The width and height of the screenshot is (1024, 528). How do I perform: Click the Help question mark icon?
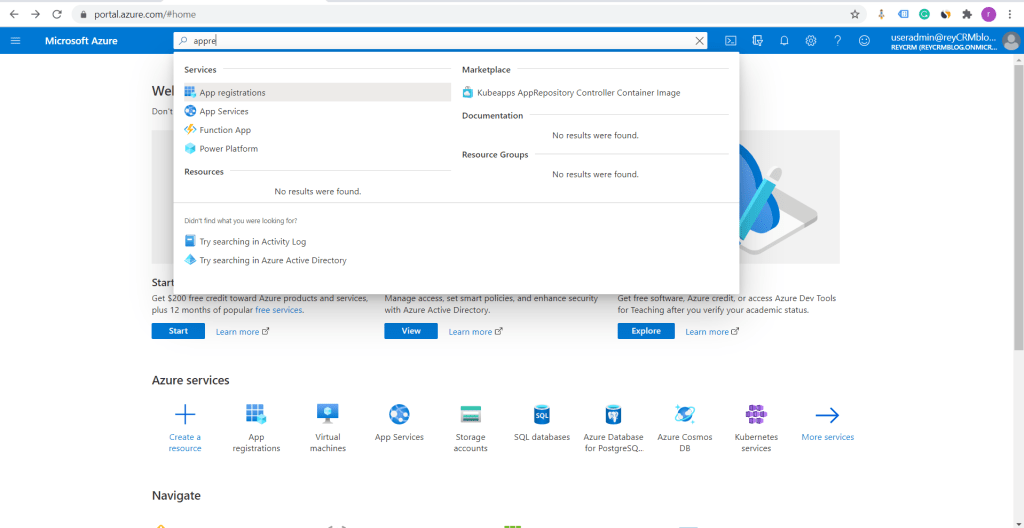837,41
